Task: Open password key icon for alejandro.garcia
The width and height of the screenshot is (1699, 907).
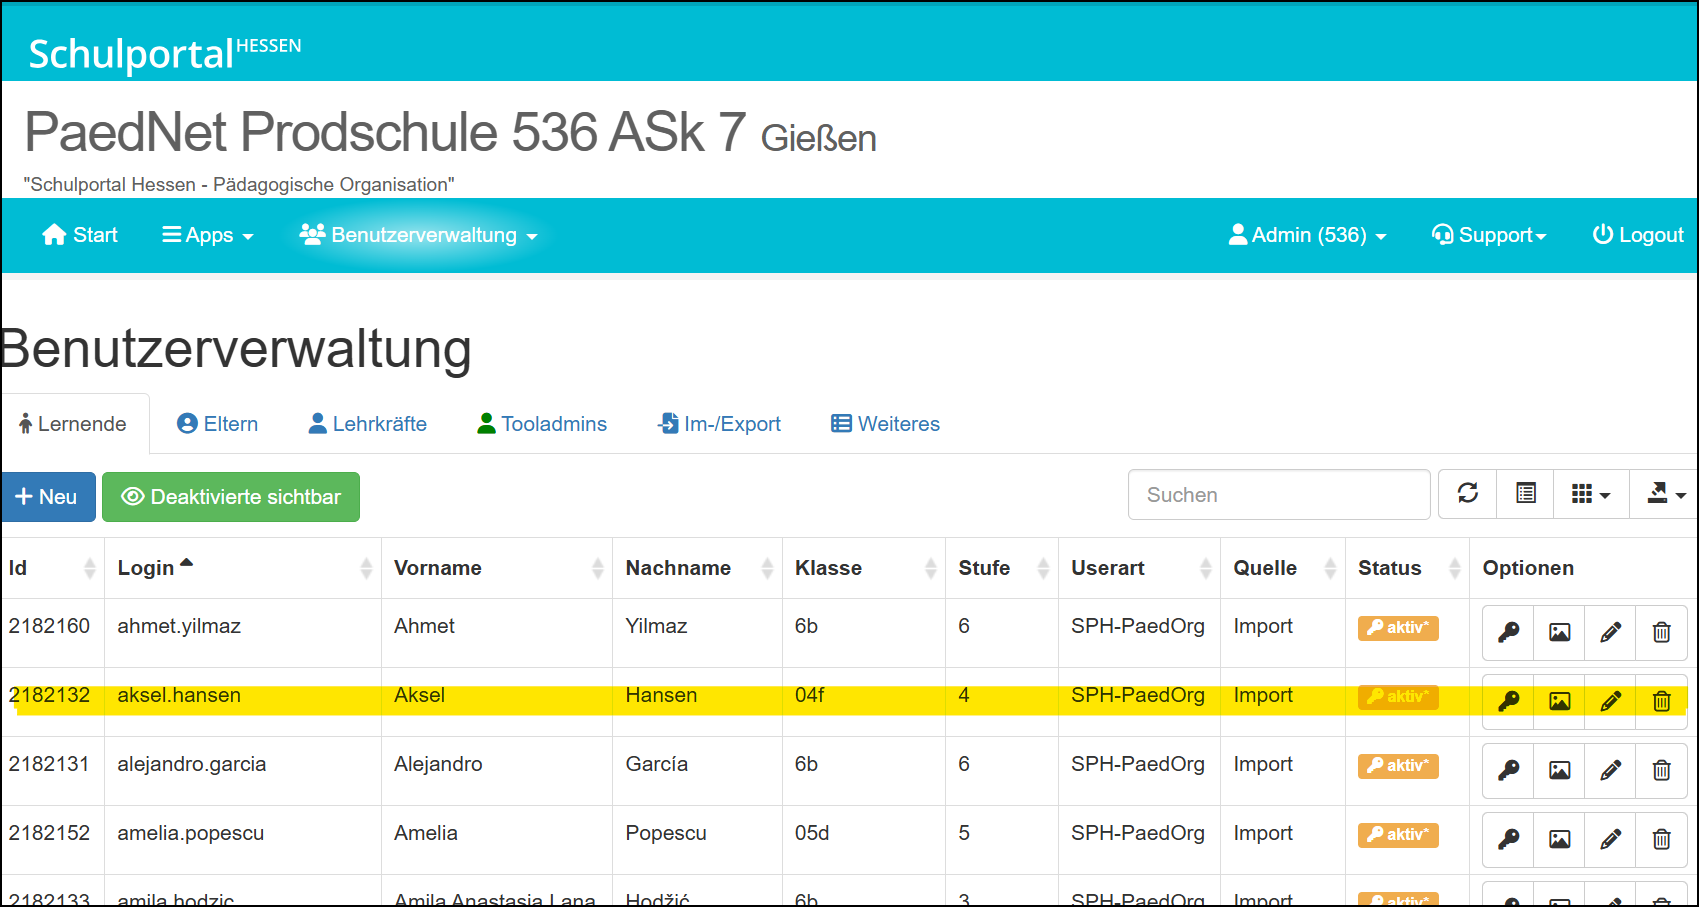Action: (x=1508, y=770)
